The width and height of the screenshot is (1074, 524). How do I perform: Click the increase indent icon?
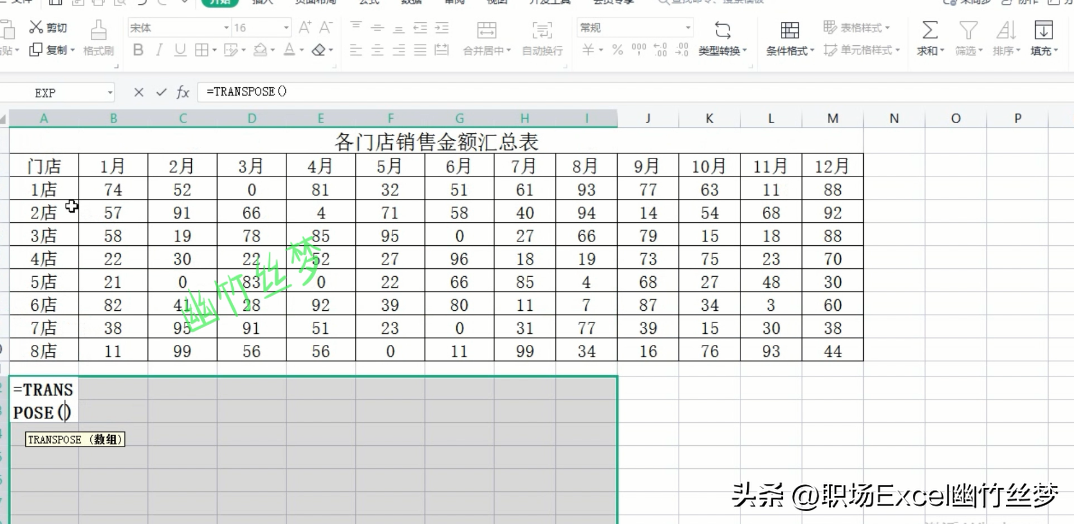[442, 28]
